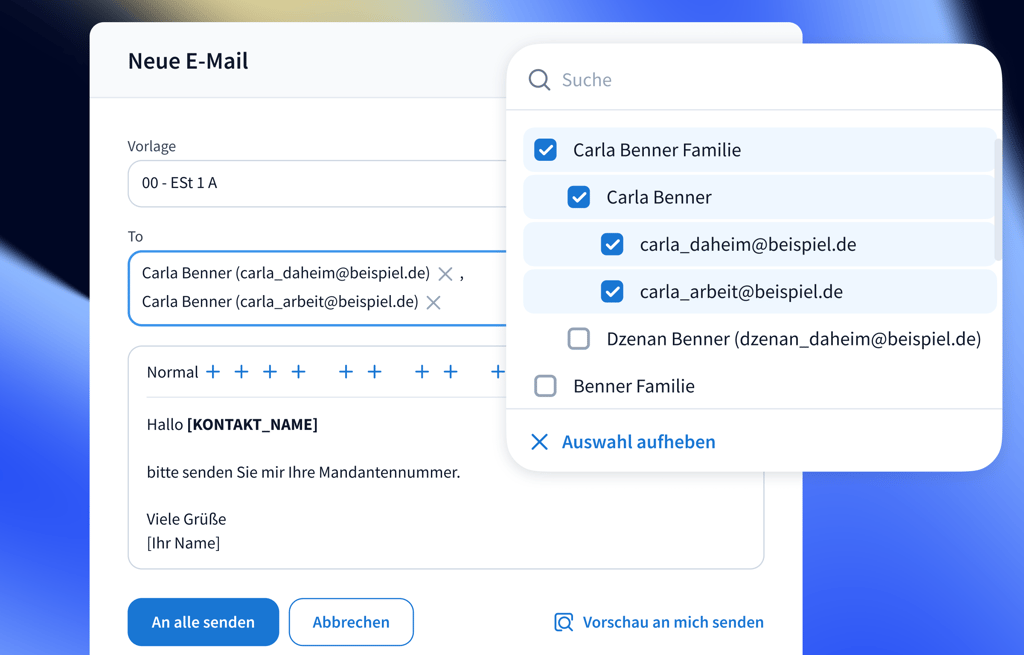Click the scrollbar of the contact list
The height and width of the screenshot is (655, 1024).
pyautogui.click(x=997, y=200)
